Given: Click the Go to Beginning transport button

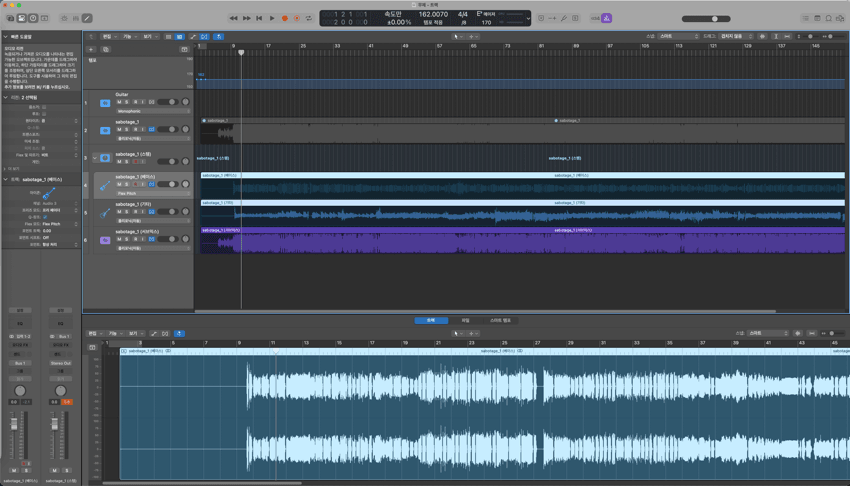Looking at the screenshot, I should pos(259,18).
